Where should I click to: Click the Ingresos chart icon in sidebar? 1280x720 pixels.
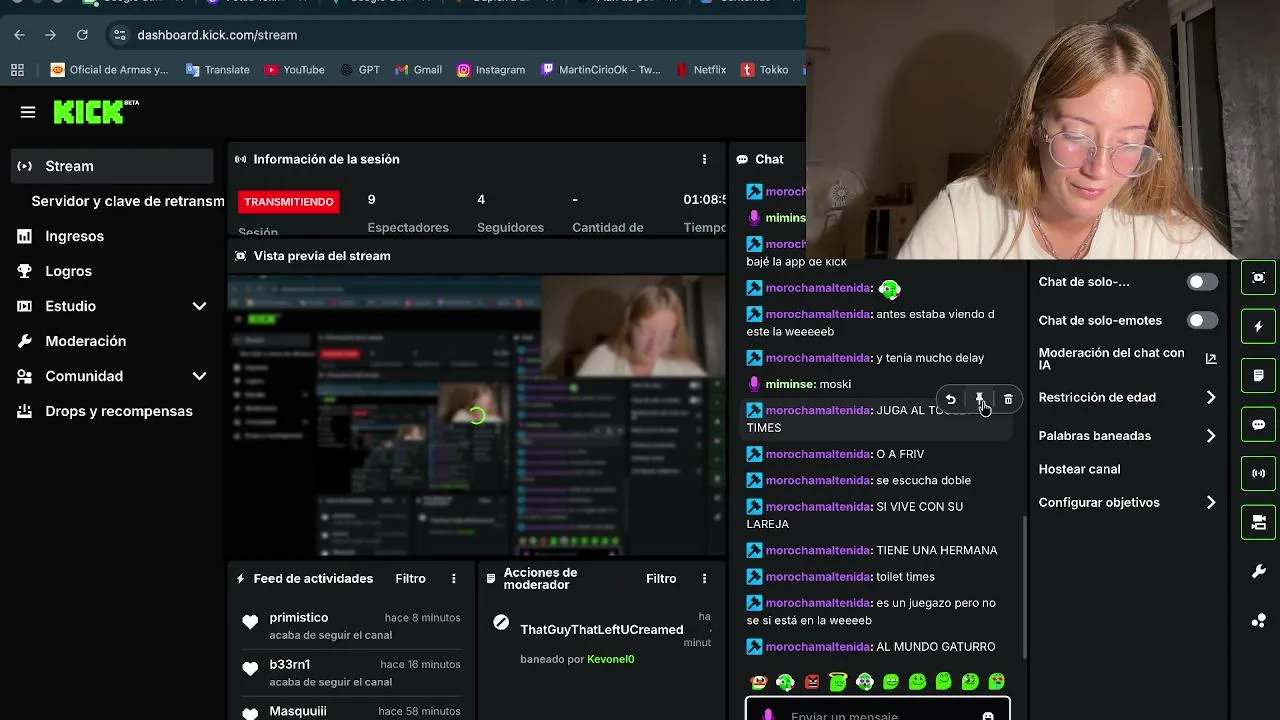[25, 236]
